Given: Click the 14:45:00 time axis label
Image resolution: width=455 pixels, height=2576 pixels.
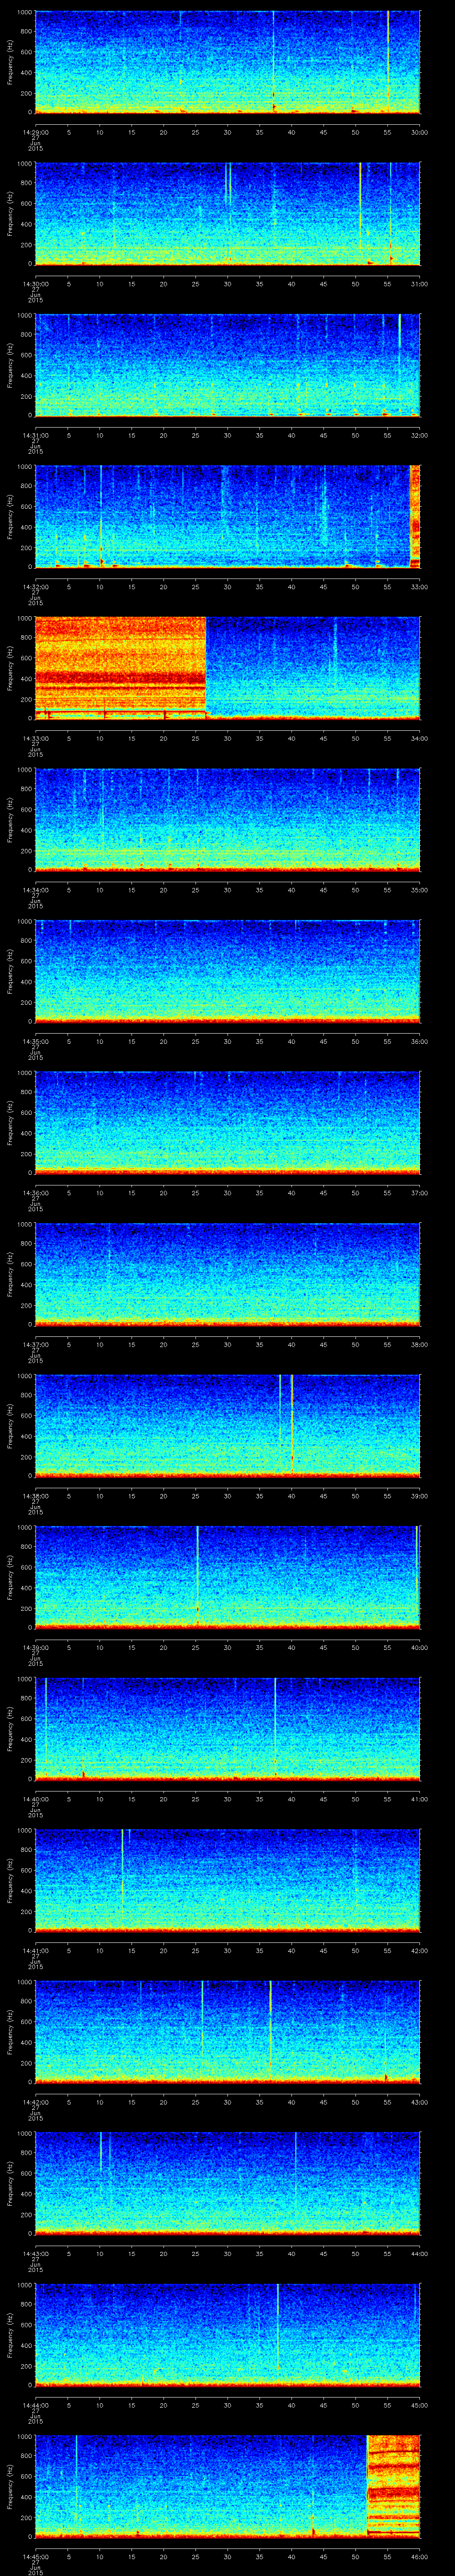Looking at the screenshot, I should [x=35, y=2556].
